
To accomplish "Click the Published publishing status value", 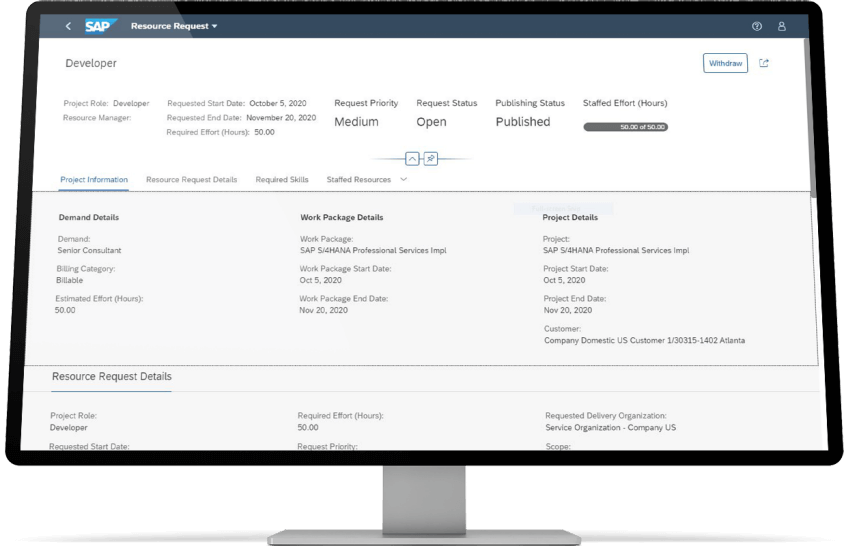I will coord(522,122).
